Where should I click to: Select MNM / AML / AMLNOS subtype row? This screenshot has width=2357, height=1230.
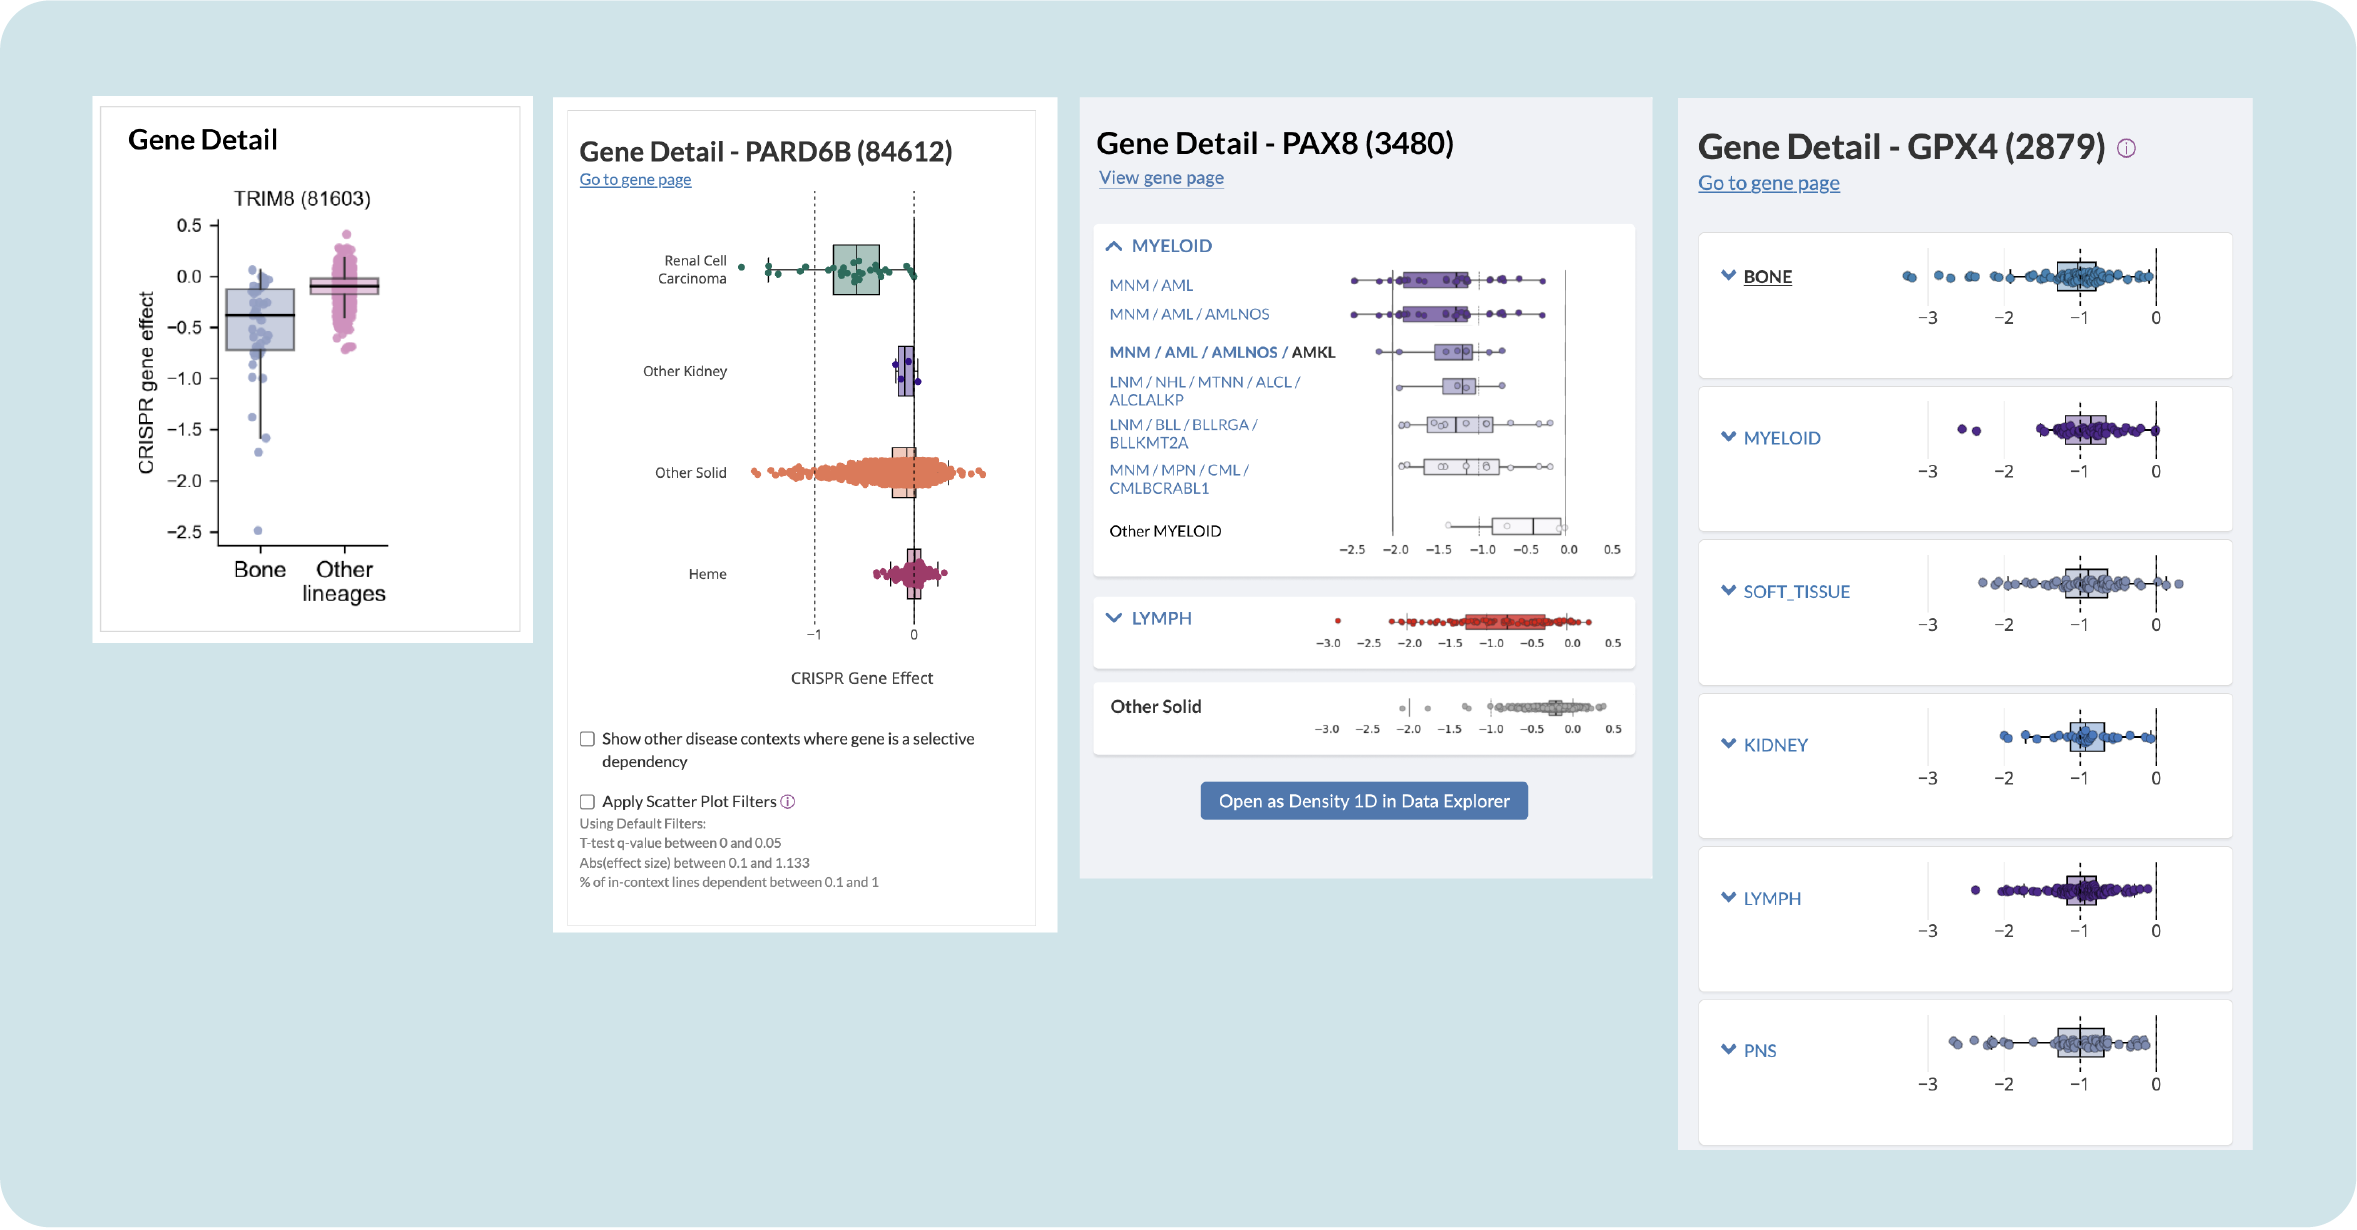coord(1189,314)
